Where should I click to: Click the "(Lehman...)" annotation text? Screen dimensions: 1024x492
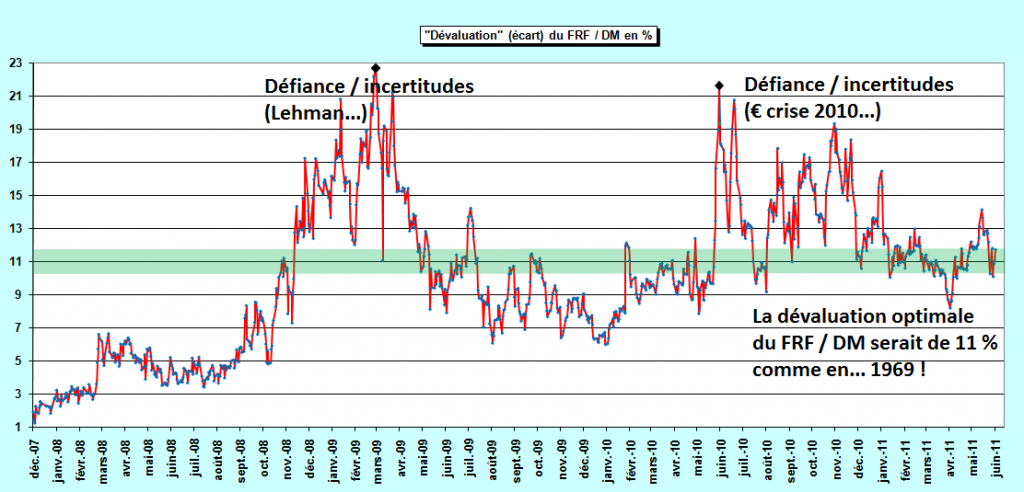click(315, 114)
